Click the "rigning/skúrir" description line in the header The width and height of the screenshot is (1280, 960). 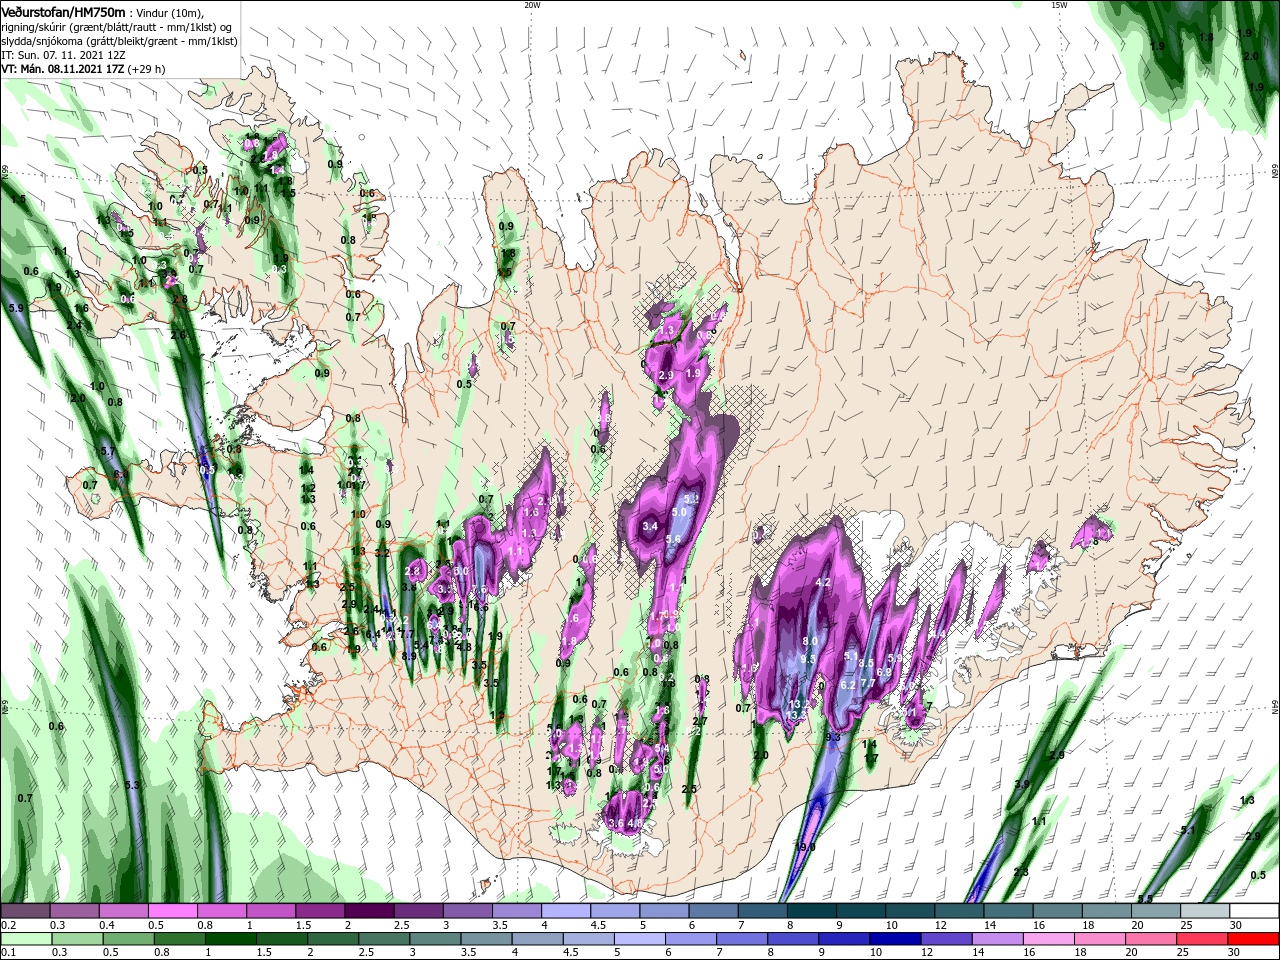click(117, 26)
